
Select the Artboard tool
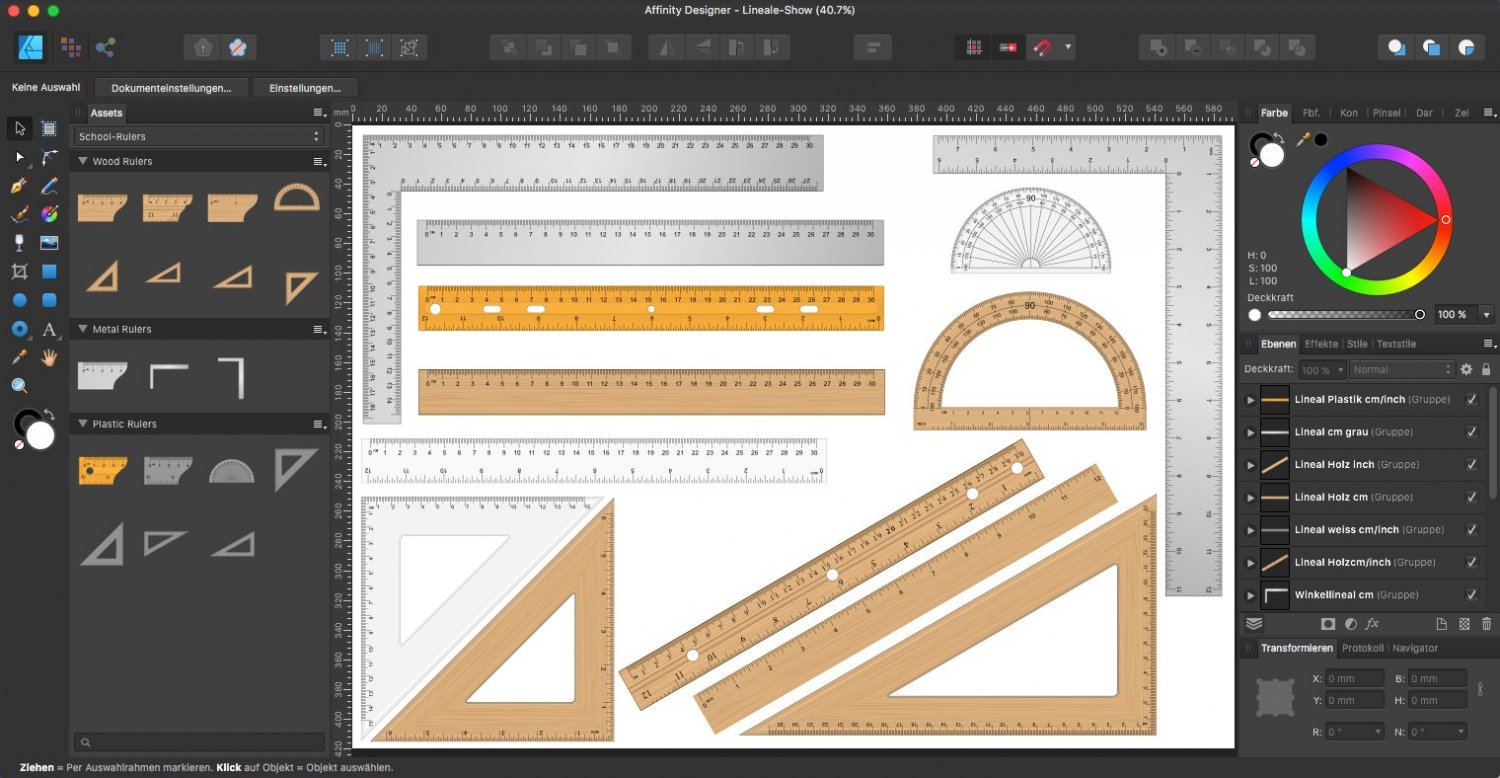tap(49, 128)
